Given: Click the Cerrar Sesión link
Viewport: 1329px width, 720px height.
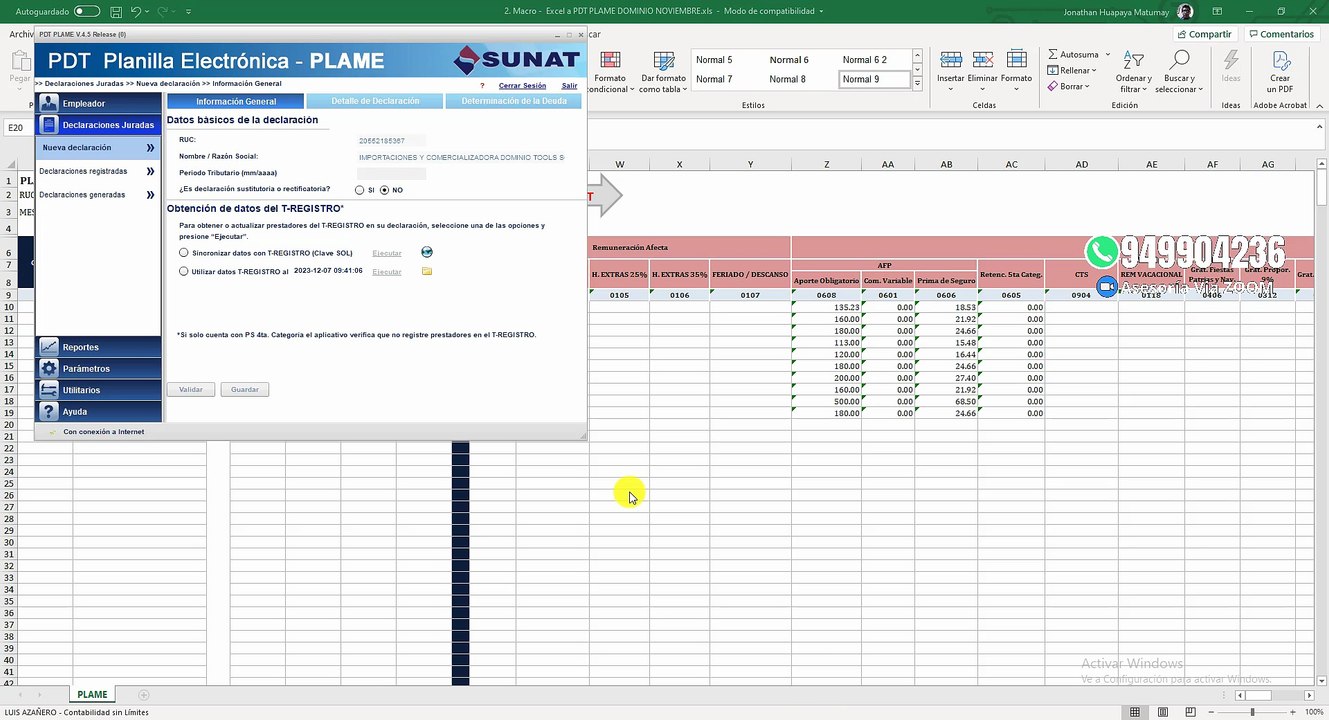Looking at the screenshot, I should 523,86.
